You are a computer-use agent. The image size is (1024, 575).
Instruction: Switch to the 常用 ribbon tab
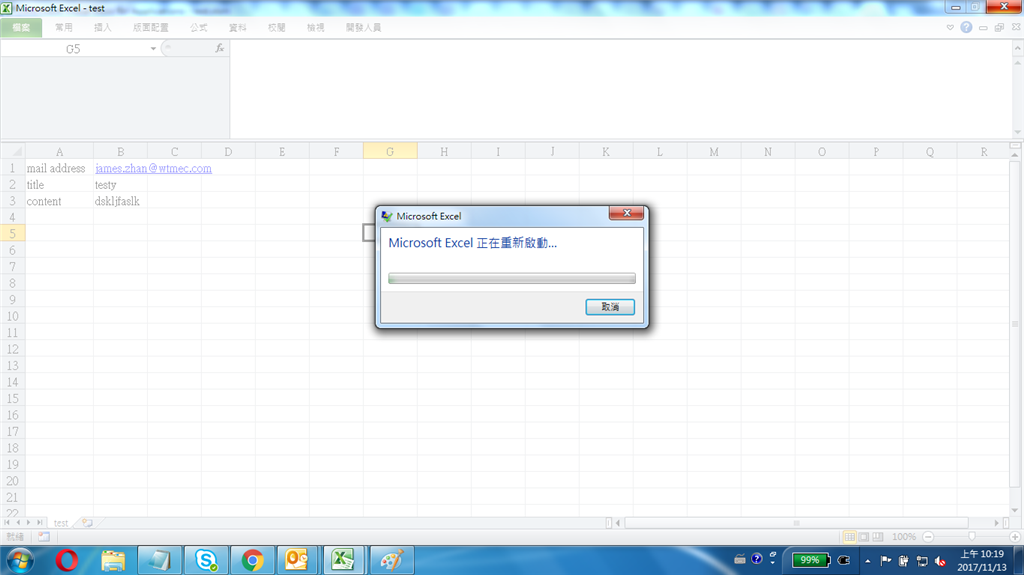click(x=64, y=27)
